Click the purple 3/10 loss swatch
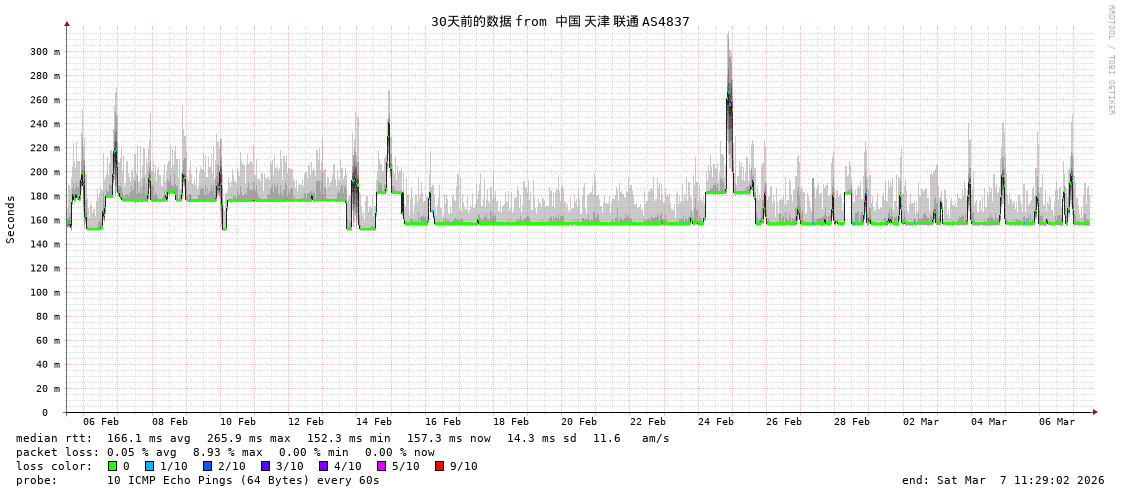 [265, 466]
